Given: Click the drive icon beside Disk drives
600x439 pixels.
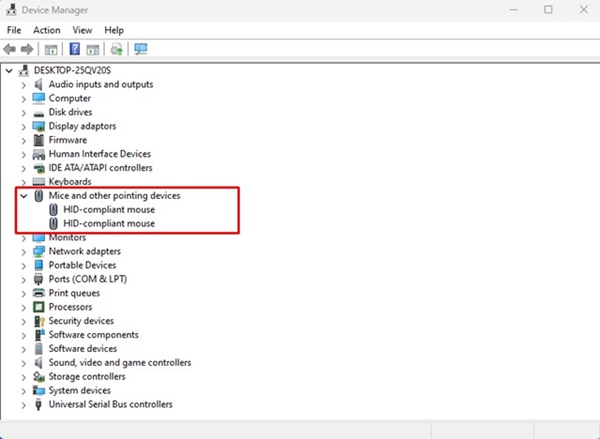Looking at the screenshot, I should [x=39, y=114].
